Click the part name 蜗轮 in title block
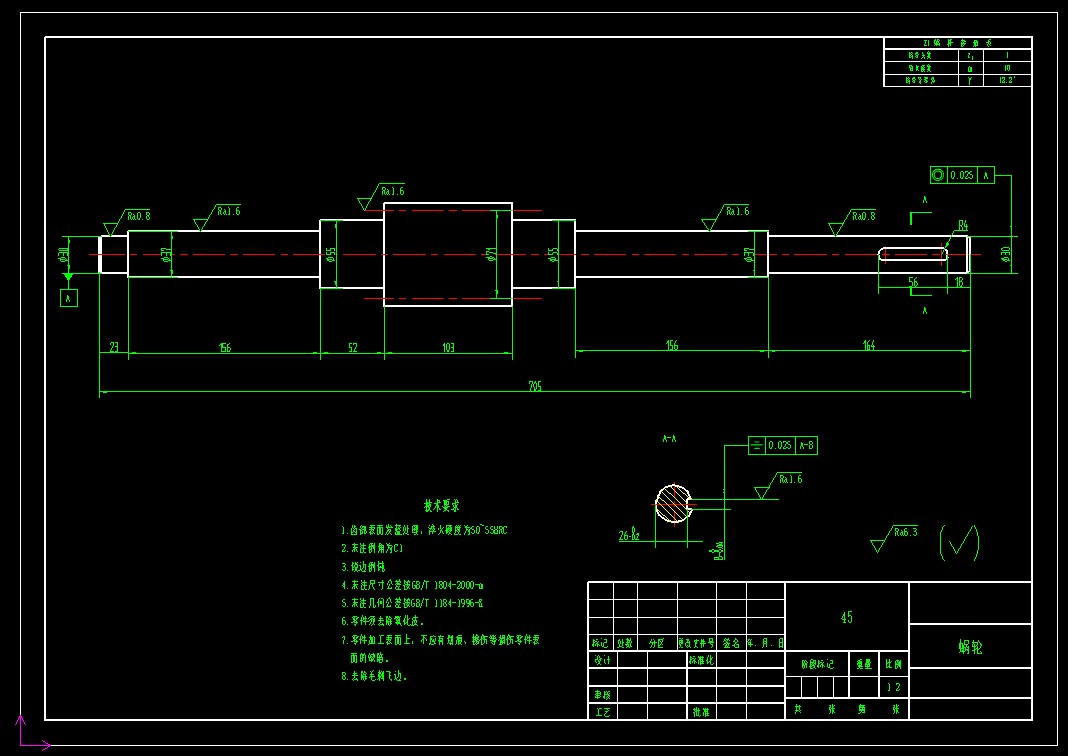 [x=971, y=646]
